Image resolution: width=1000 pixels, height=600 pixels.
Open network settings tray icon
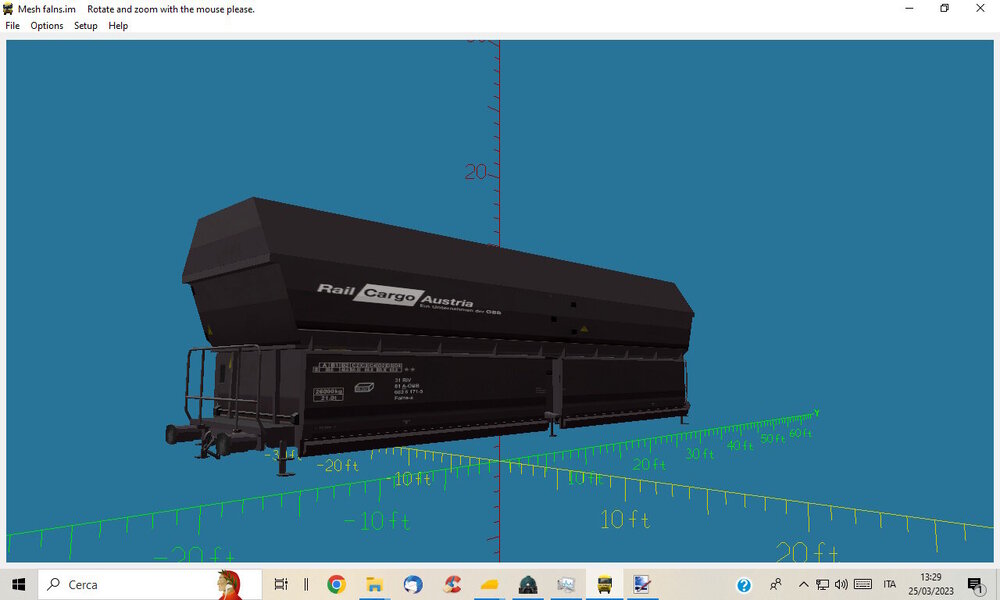point(823,584)
